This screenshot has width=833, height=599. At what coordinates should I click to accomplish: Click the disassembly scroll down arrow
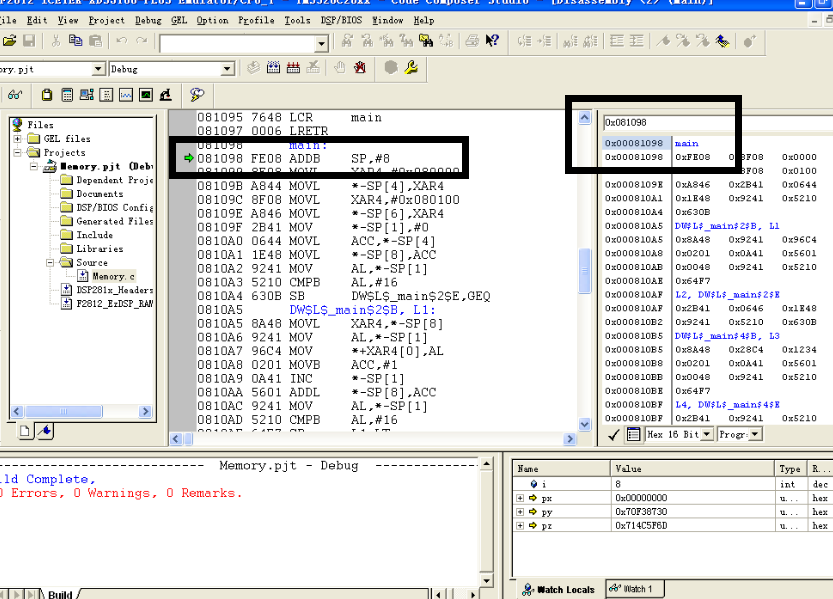584,424
